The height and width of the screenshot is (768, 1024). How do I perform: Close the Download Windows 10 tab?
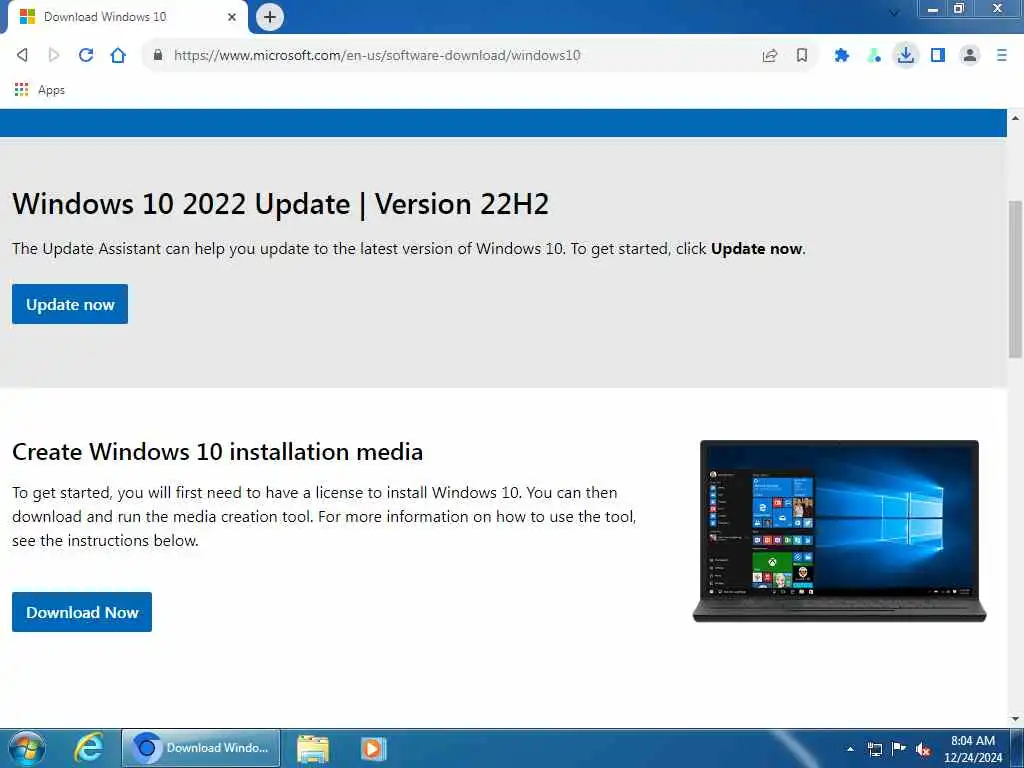tap(232, 17)
